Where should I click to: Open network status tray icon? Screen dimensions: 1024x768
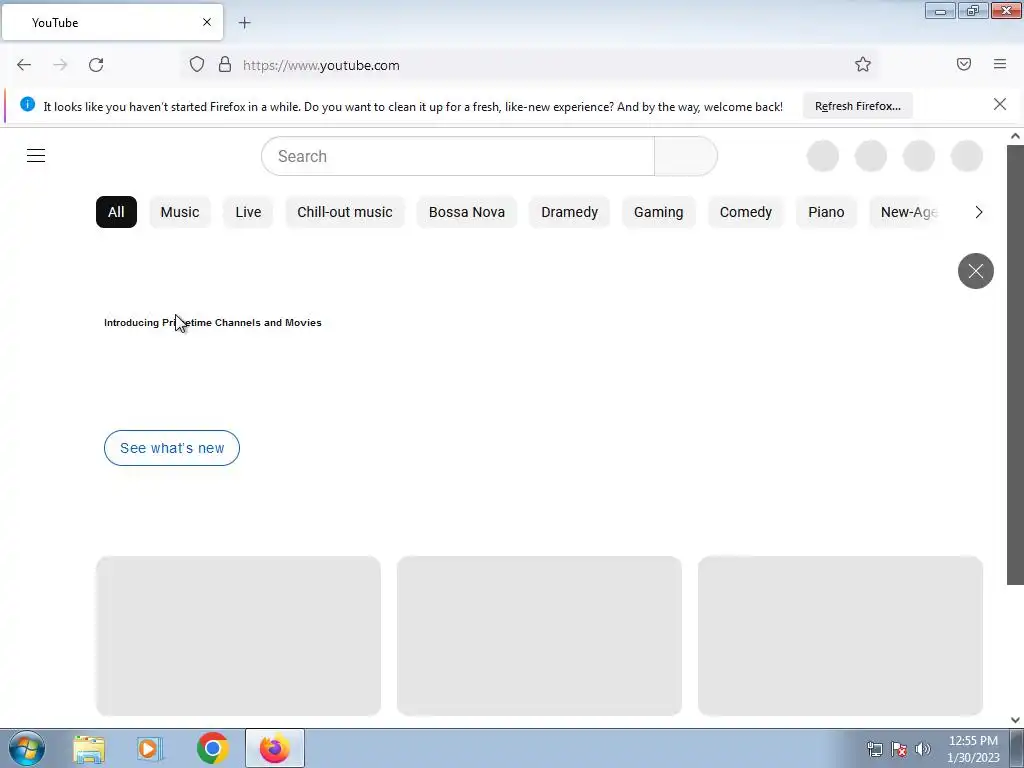point(874,749)
